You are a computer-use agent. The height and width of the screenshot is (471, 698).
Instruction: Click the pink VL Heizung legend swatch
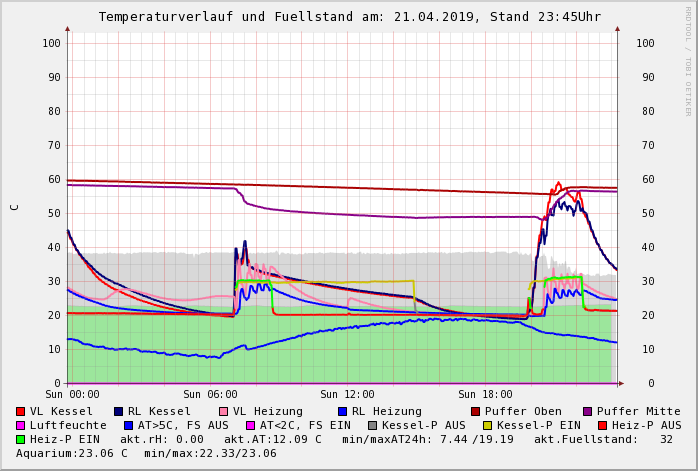(223, 411)
